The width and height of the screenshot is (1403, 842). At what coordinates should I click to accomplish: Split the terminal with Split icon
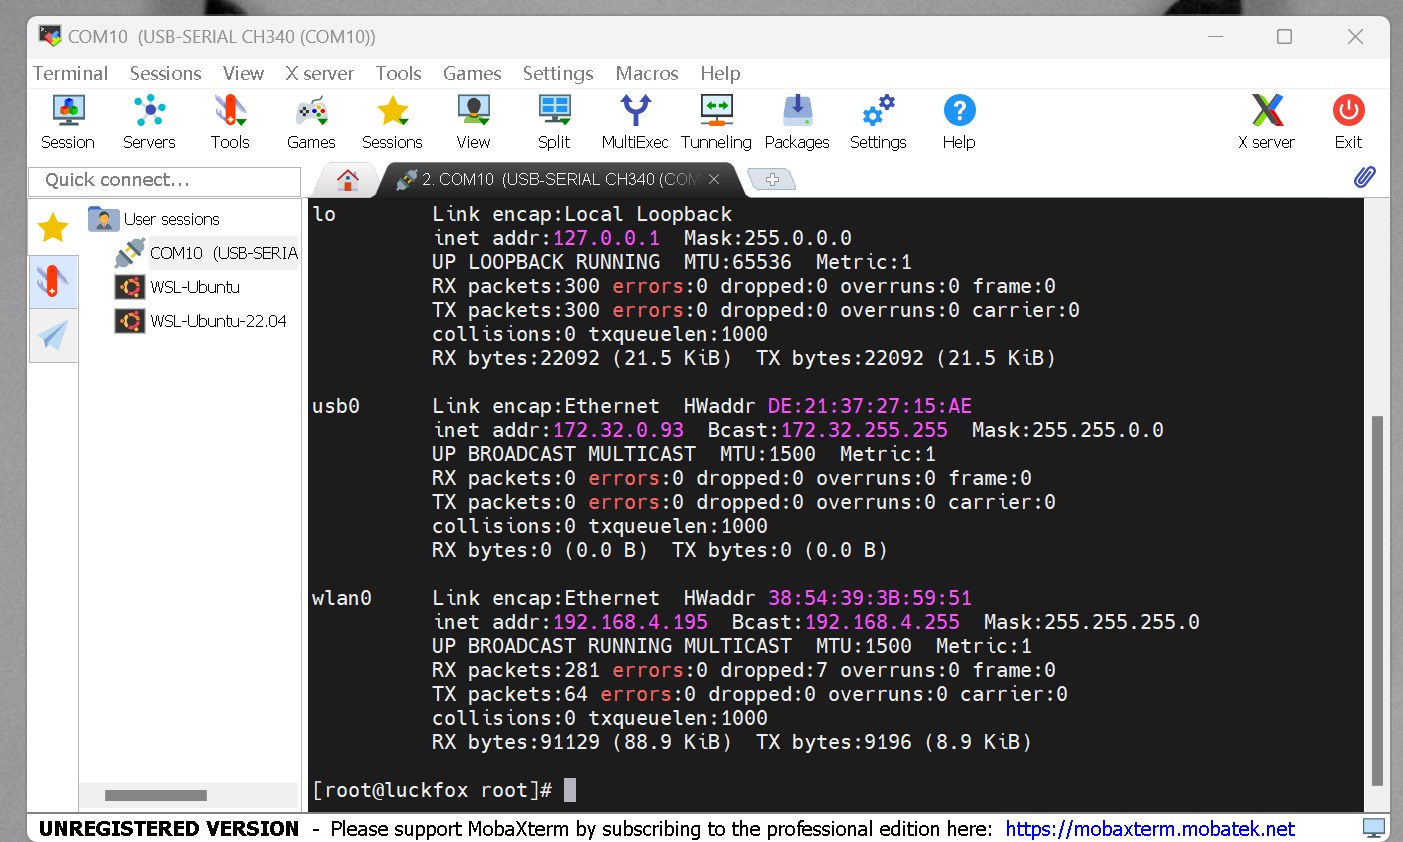click(x=554, y=122)
